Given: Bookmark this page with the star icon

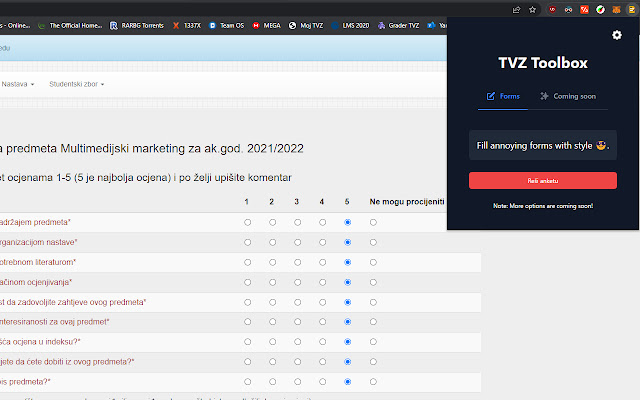Looking at the screenshot, I should pyautogui.click(x=532, y=10).
